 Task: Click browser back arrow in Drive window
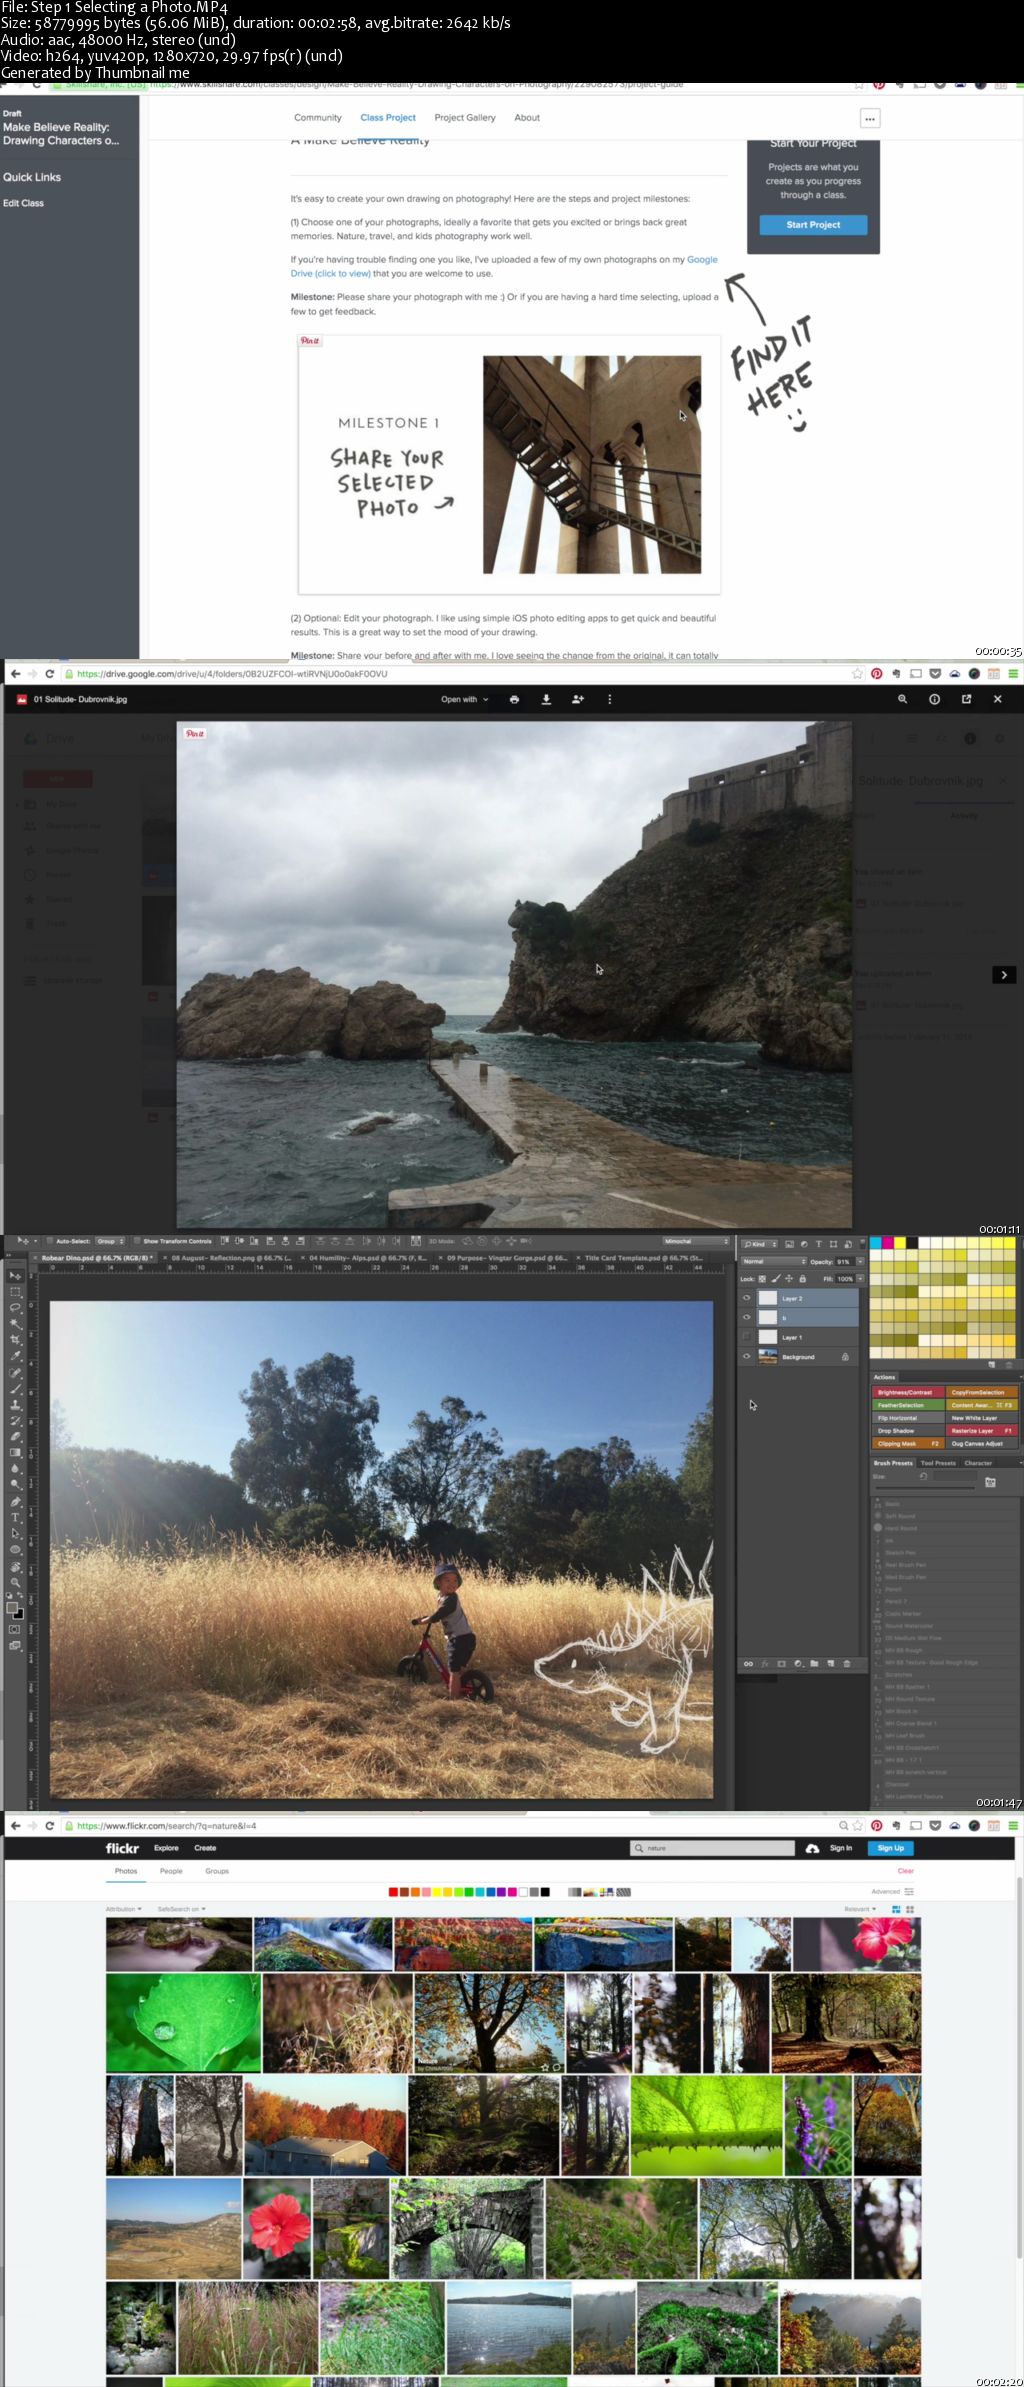(15, 674)
